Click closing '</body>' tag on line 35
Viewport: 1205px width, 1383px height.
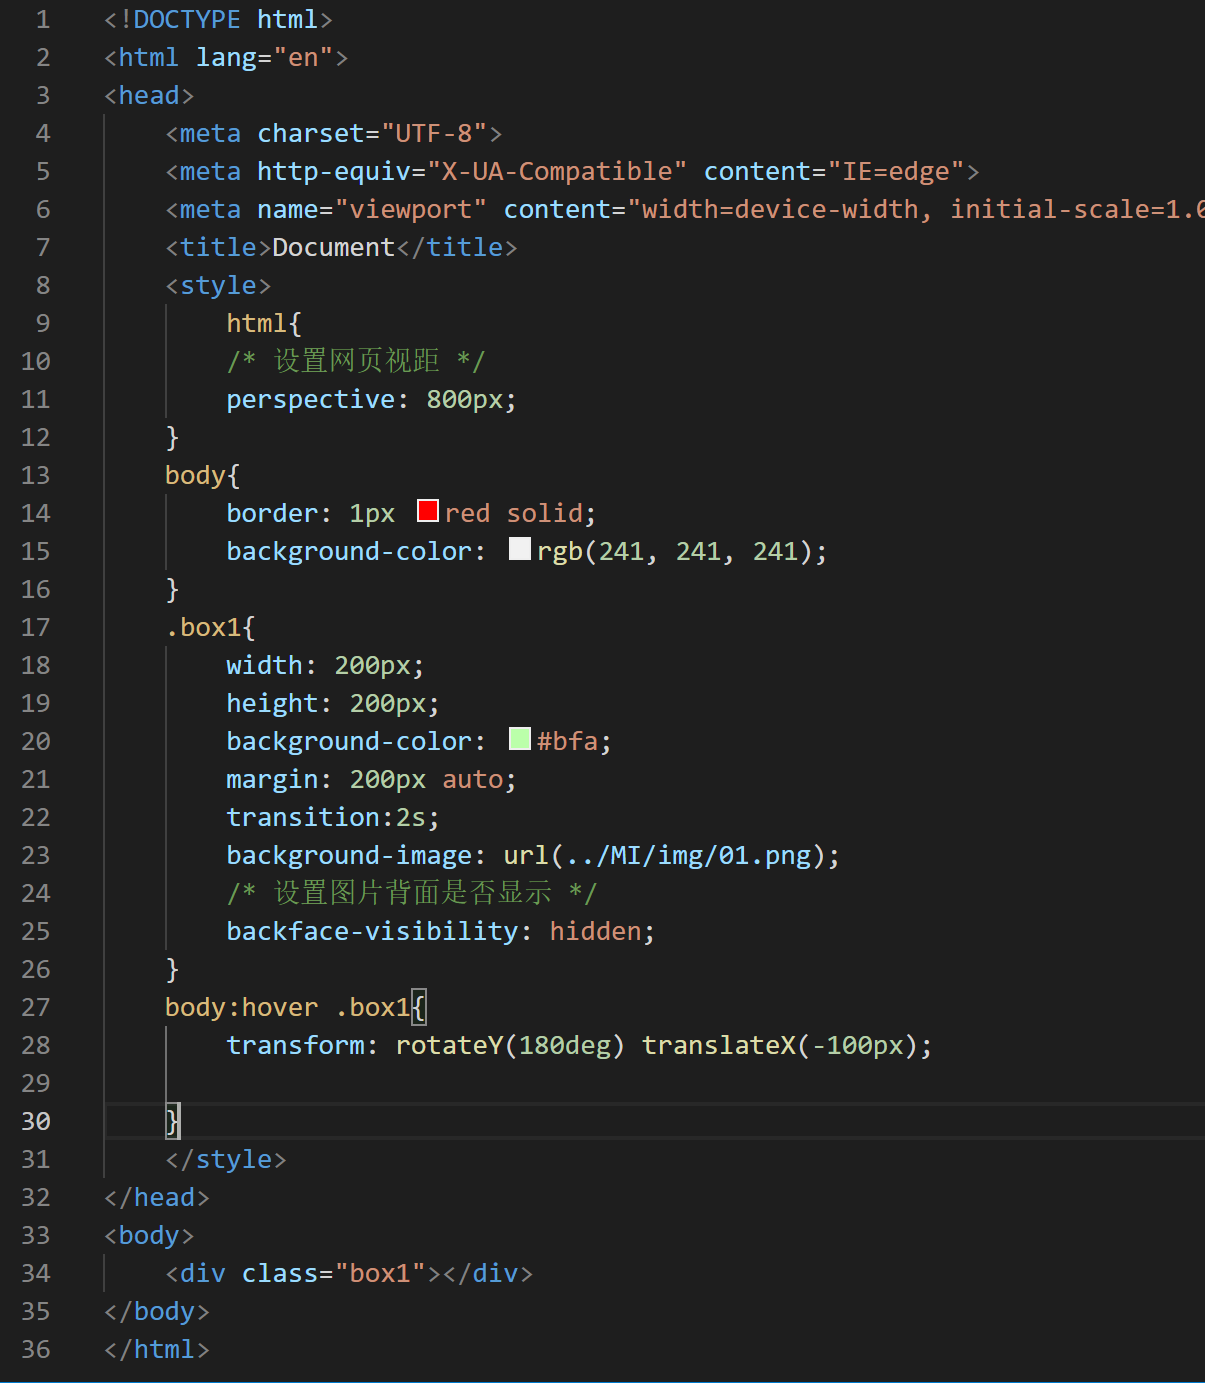[157, 1311]
